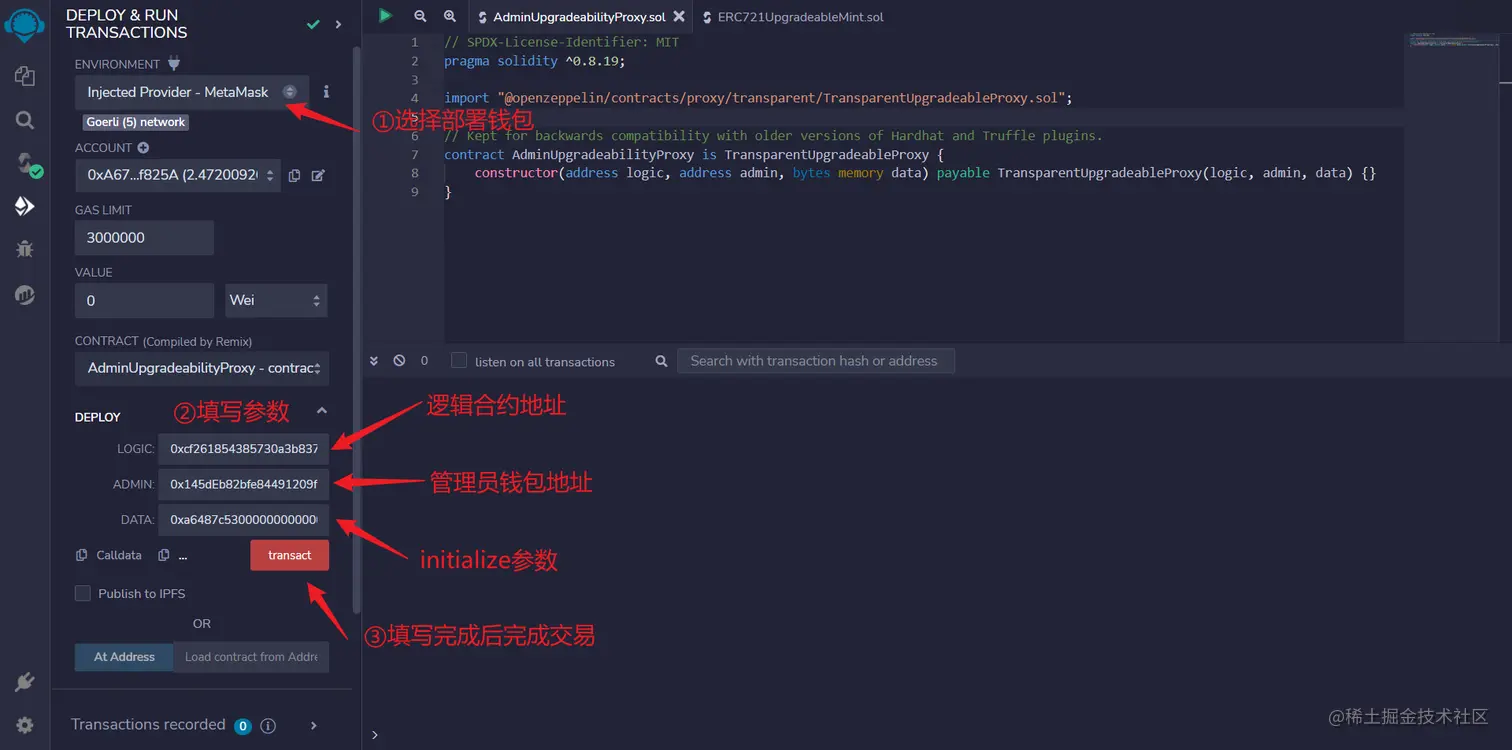Click the editor minimap preview

pyautogui.click(x=1452, y=42)
